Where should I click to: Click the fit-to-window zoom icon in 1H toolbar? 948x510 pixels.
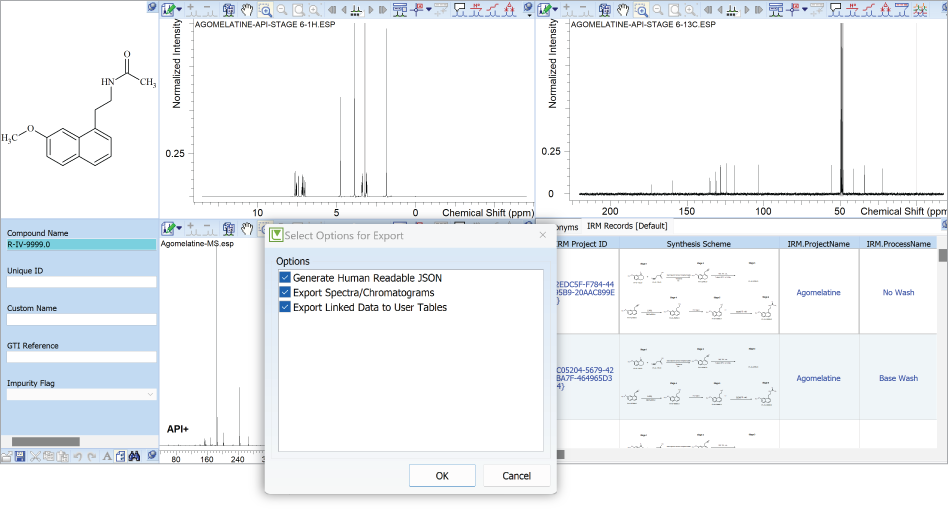tap(298, 10)
